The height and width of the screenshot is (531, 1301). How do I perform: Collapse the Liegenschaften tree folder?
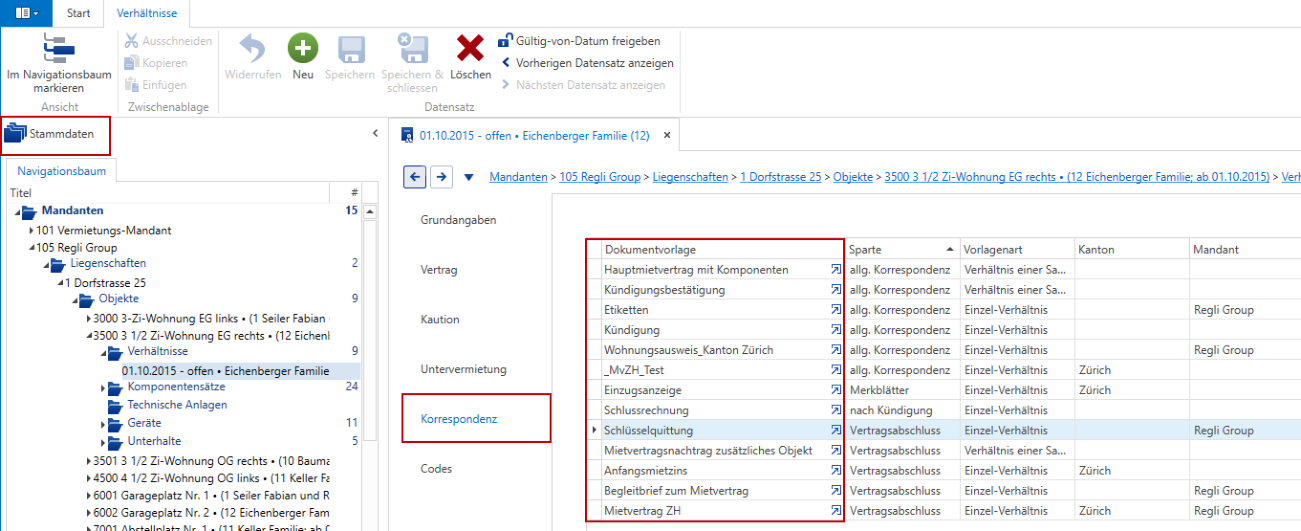click(x=46, y=264)
